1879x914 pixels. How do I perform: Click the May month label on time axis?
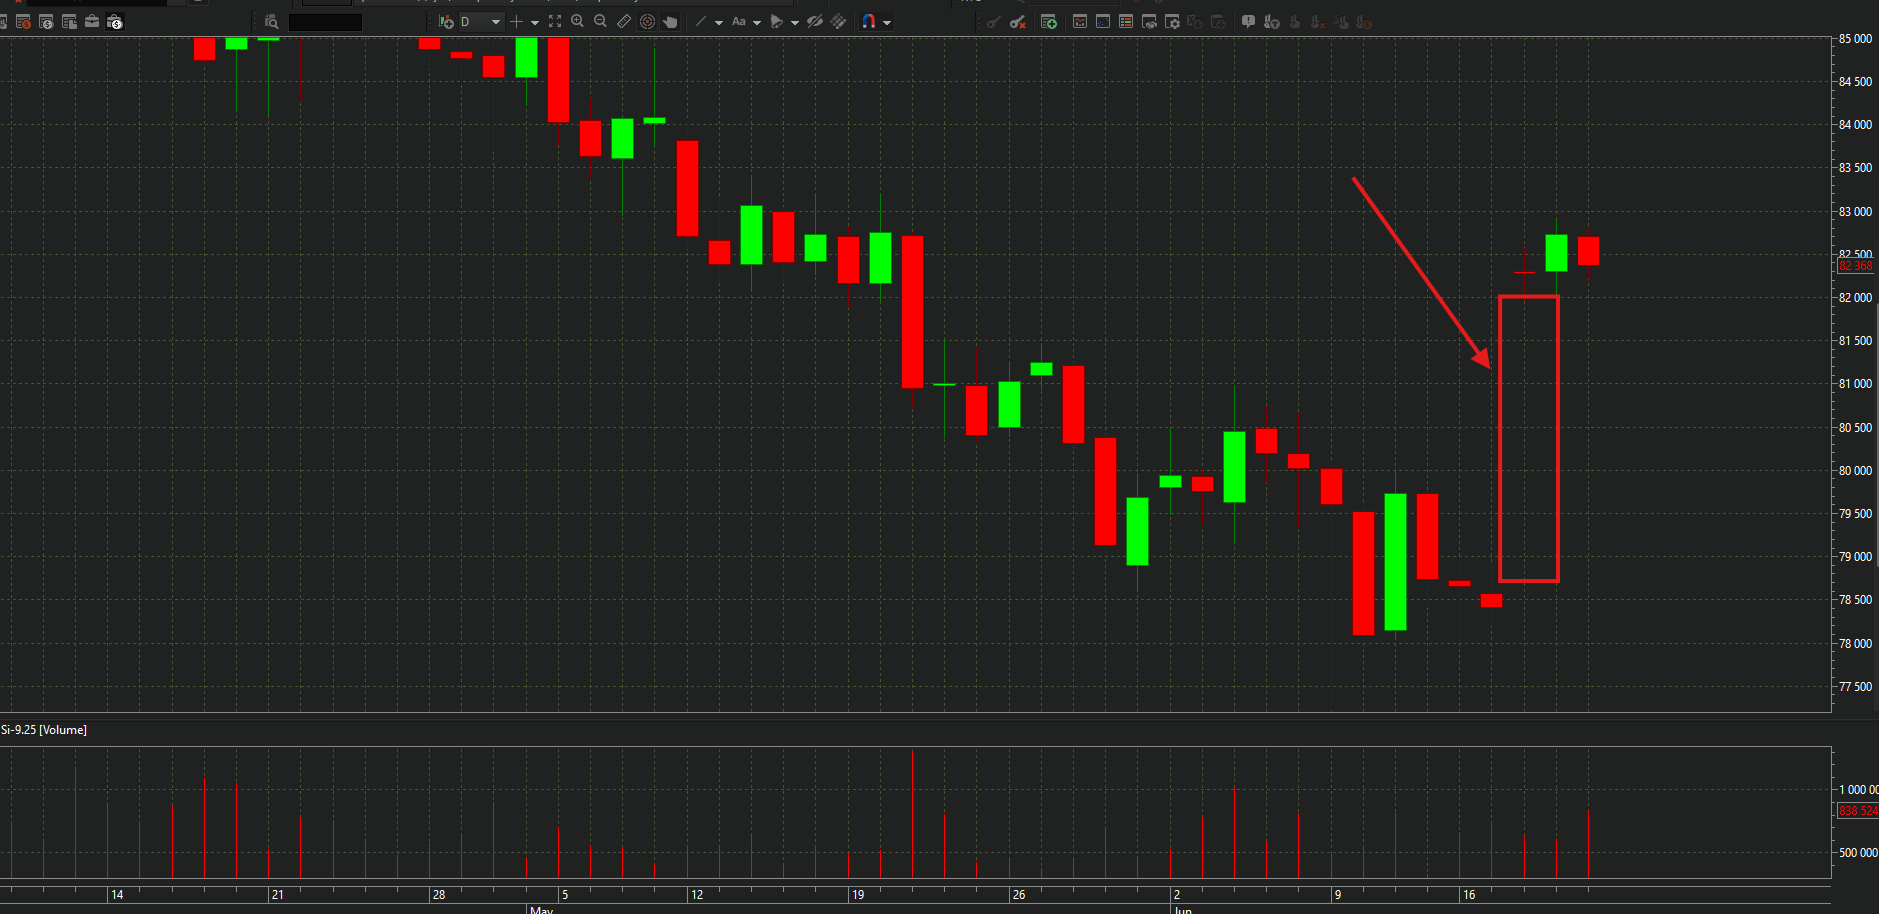click(x=541, y=910)
